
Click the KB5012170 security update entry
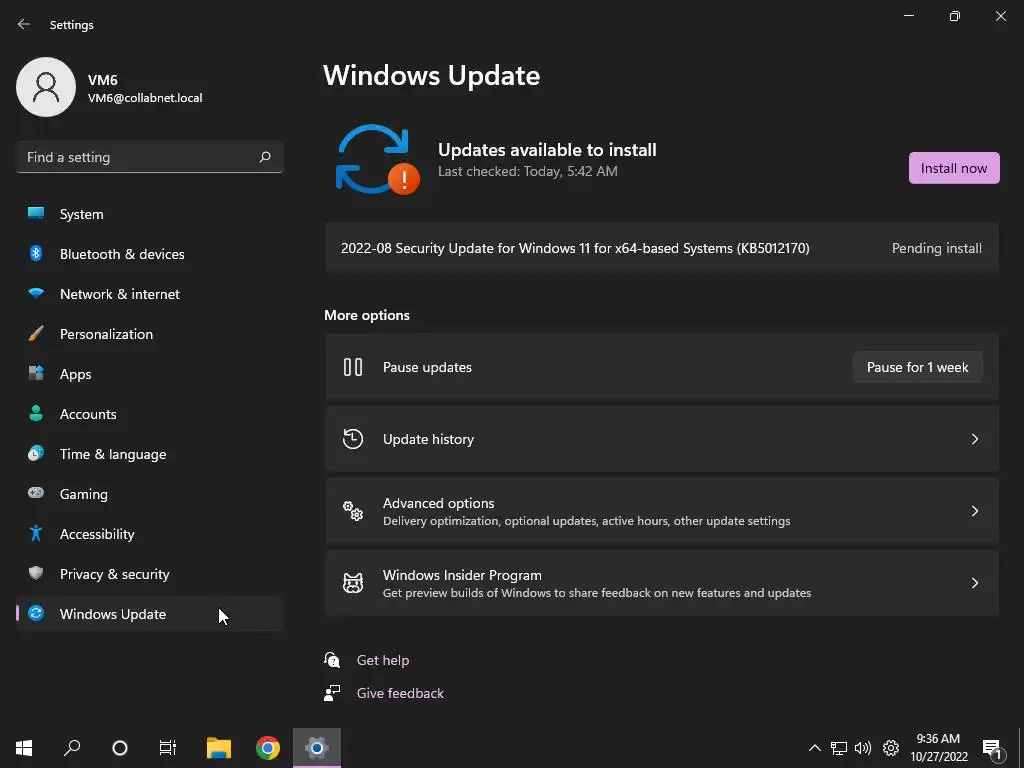[x=662, y=248]
